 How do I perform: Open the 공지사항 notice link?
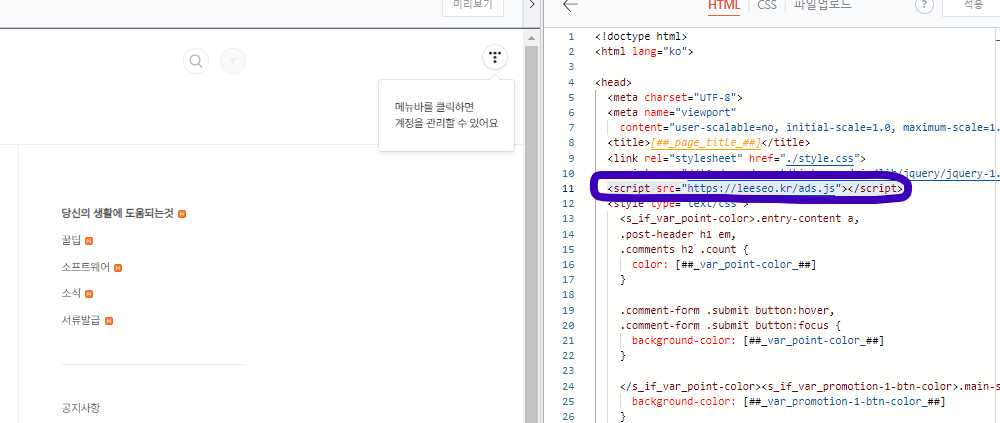click(x=81, y=408)
